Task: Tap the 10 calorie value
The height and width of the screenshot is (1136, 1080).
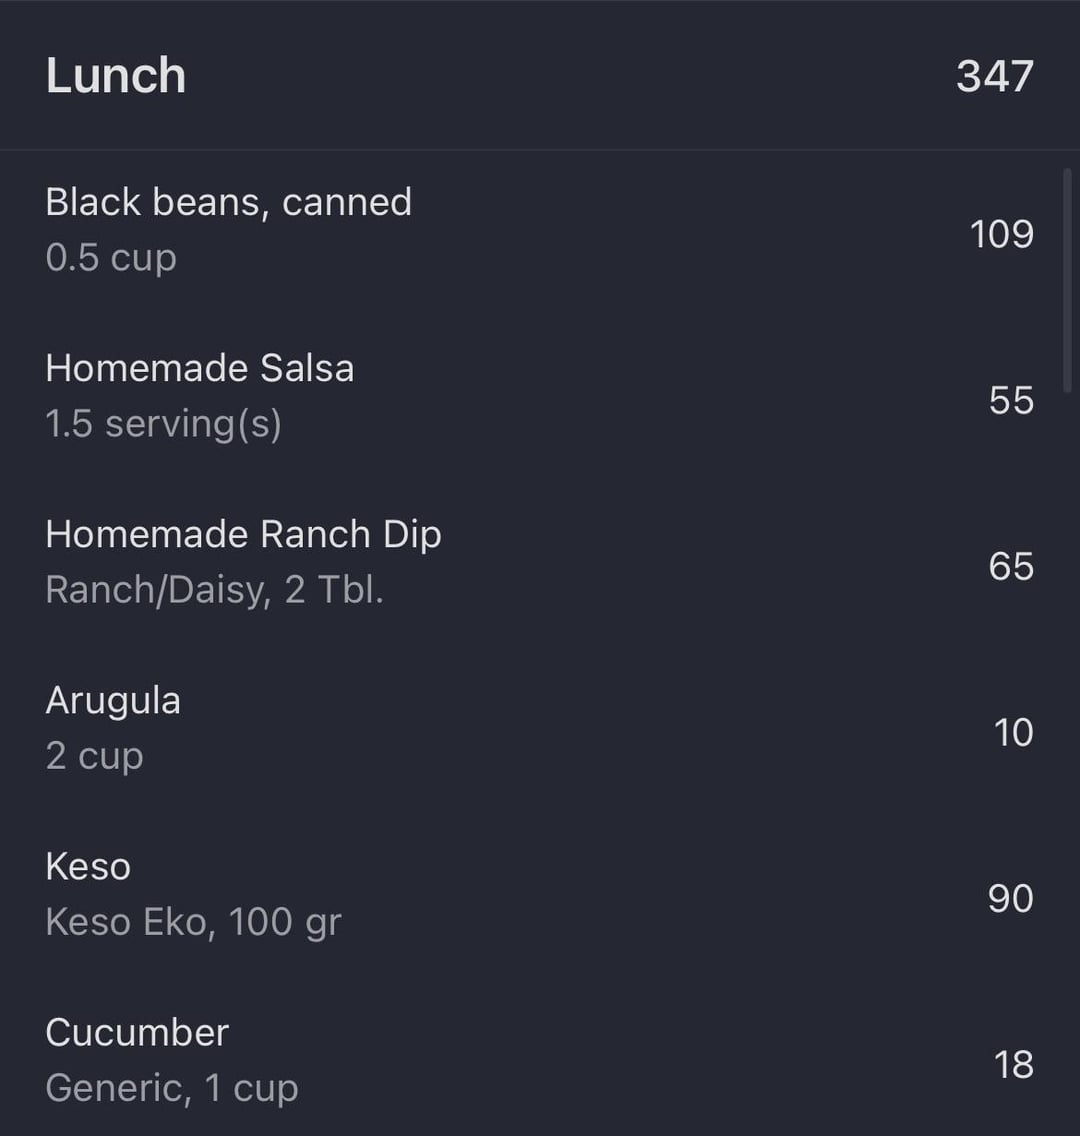Action: pyautogui.click(x=1013, y=732)
